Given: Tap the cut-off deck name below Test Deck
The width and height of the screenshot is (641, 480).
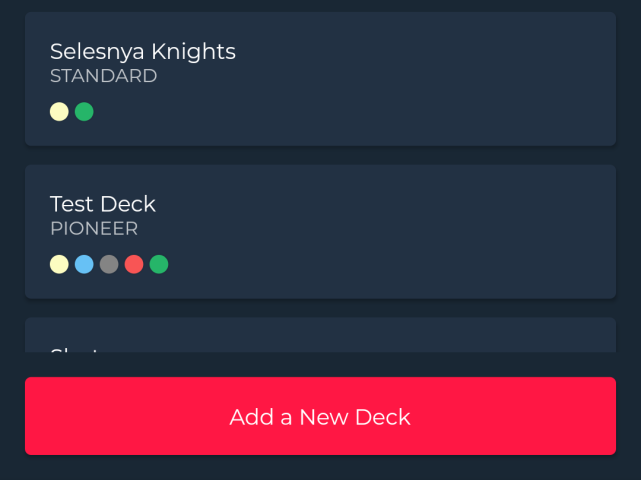Looking at the screenshot, I should pos(75,348).
